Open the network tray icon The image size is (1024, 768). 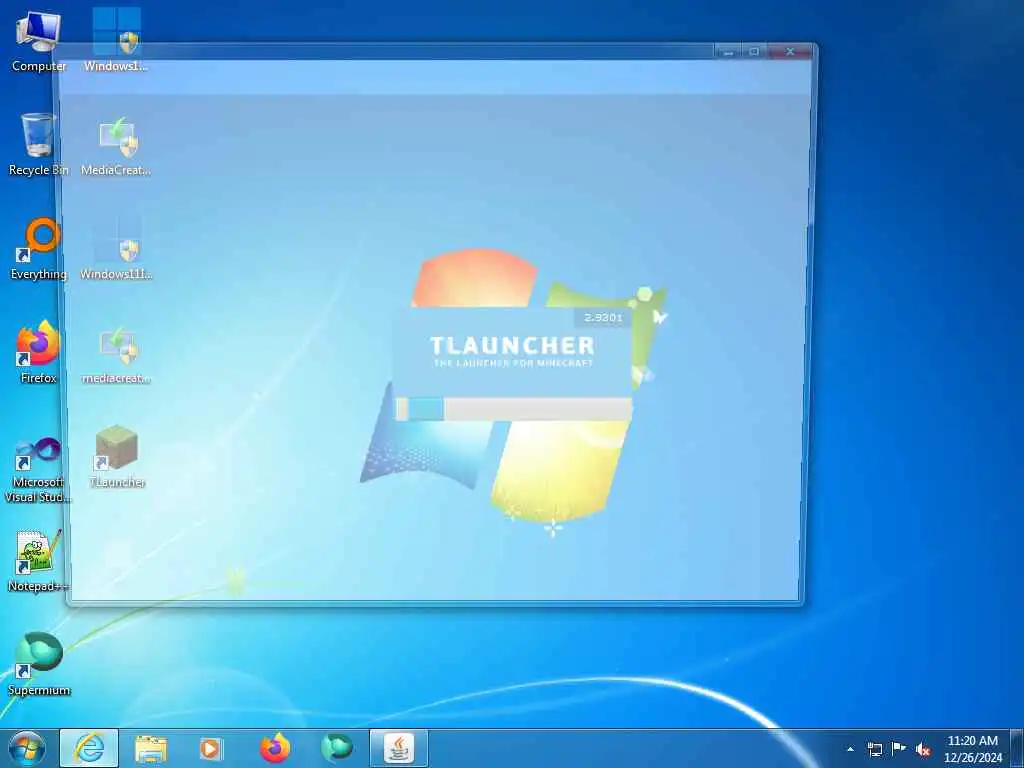(x=874, y=749)
